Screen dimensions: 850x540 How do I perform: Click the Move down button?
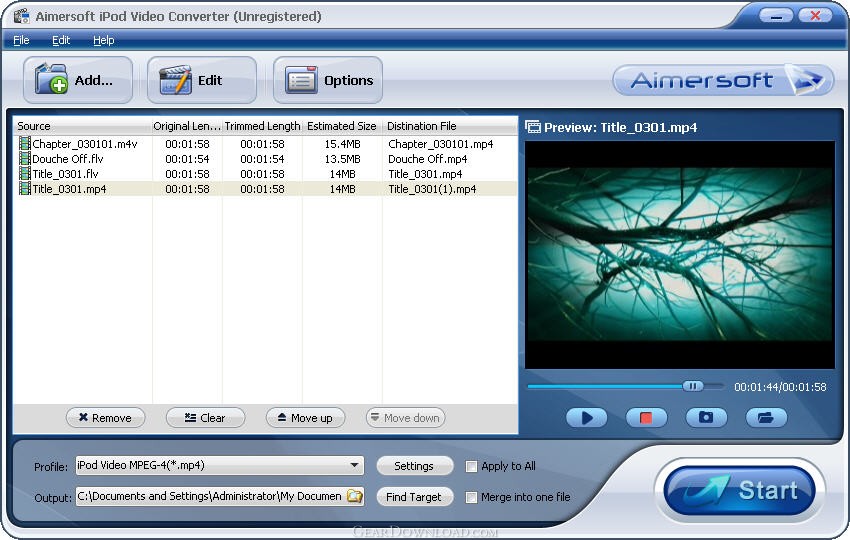coord(405,418)
